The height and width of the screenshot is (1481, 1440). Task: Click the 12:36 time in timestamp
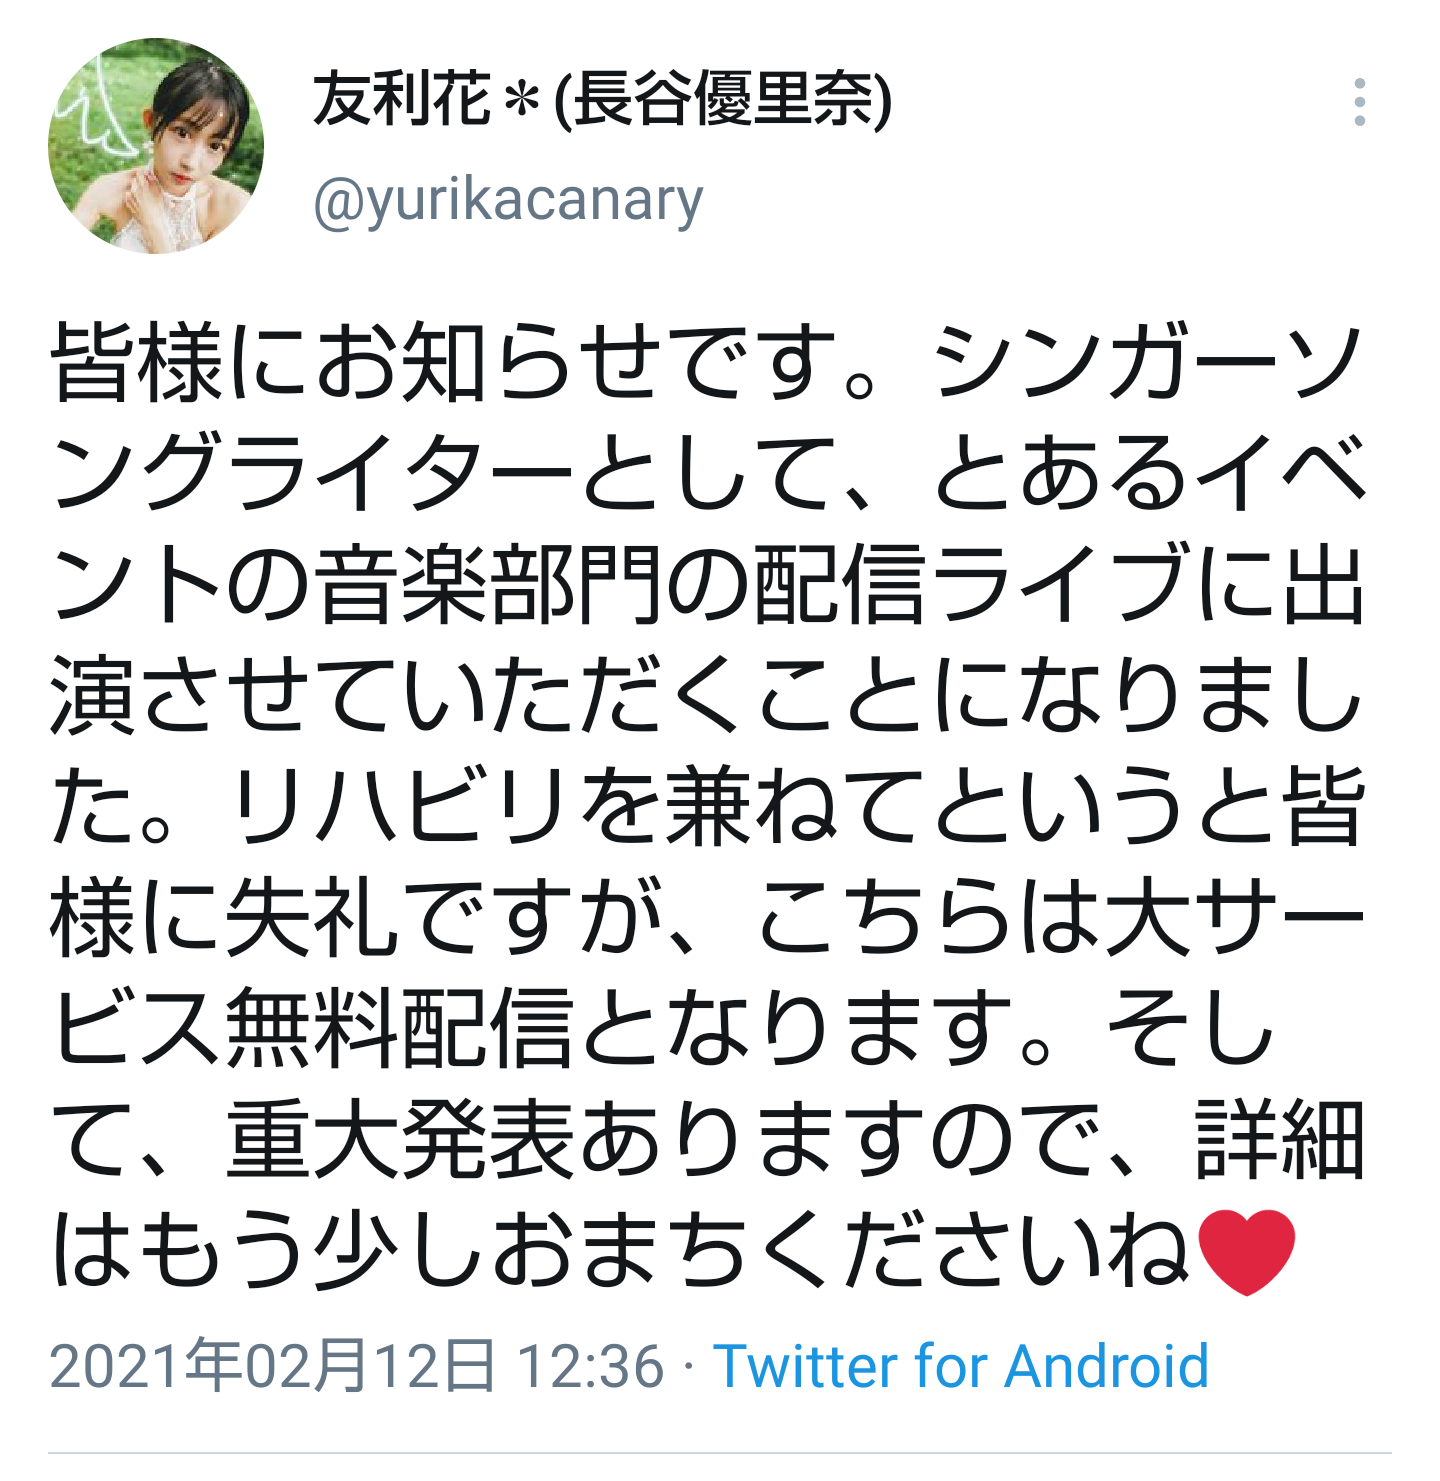591,1366
